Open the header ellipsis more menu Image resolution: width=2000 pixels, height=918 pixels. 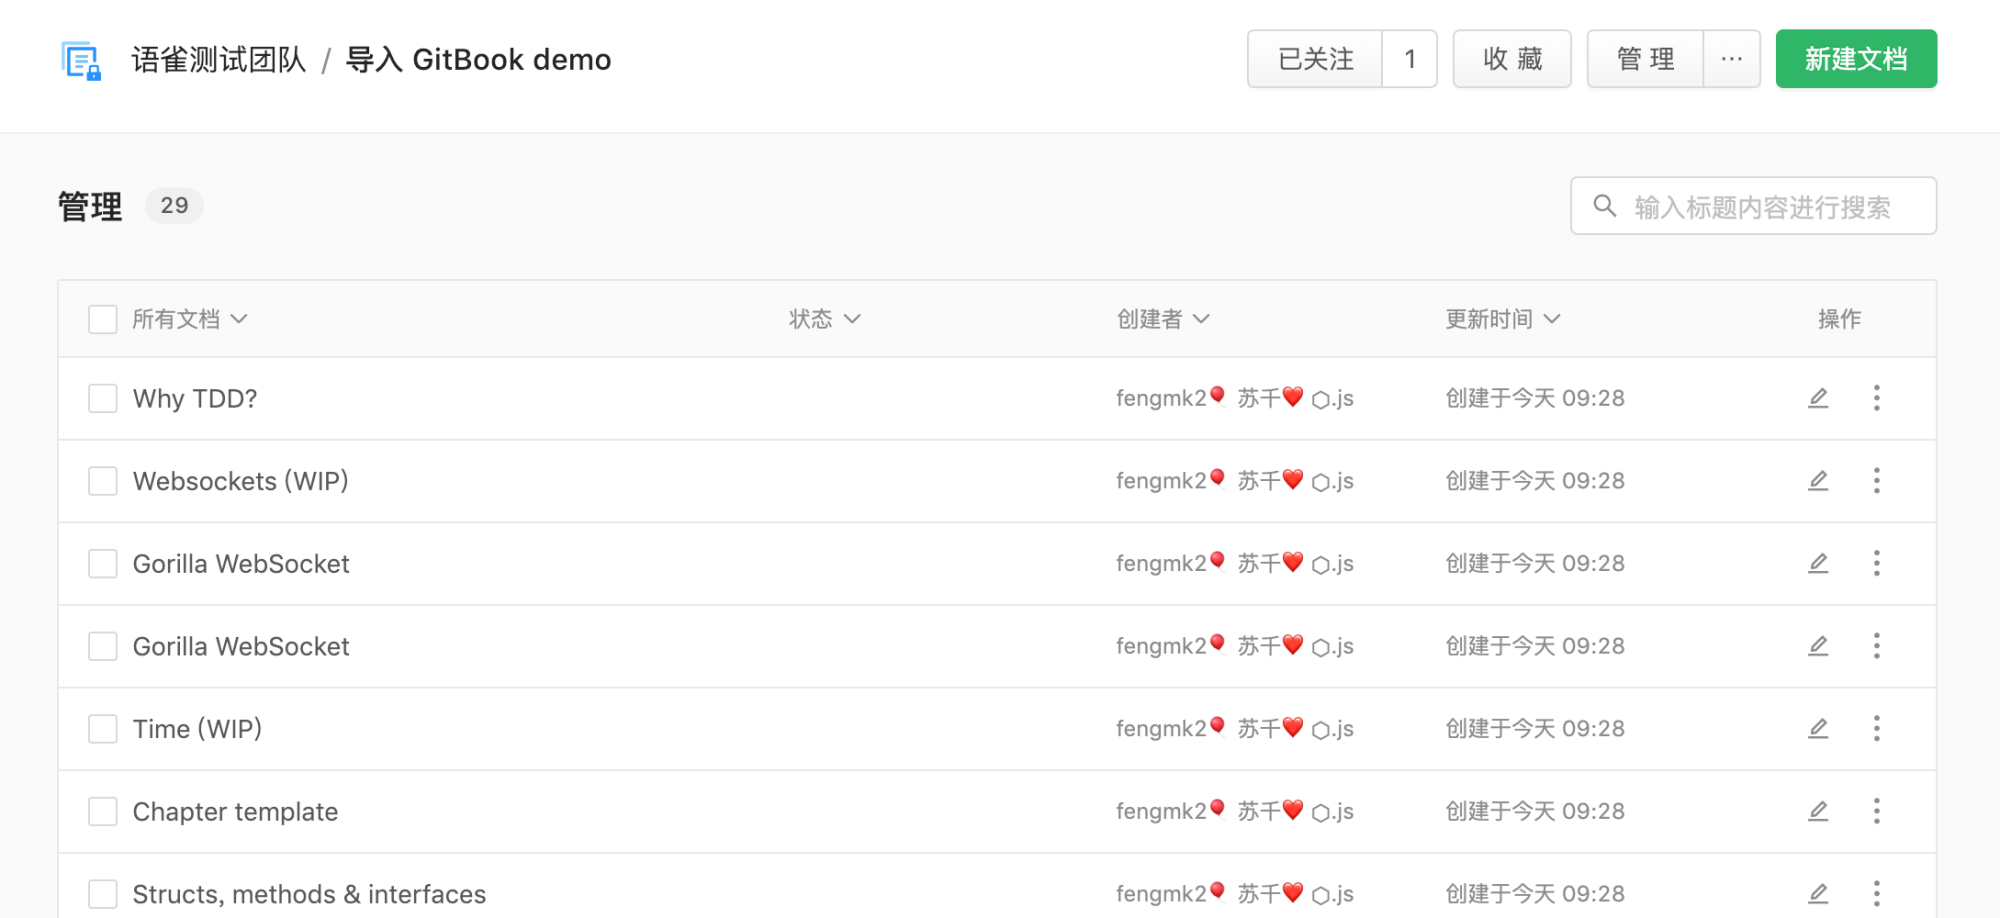pyautogui.click(x=1731, y=59)
